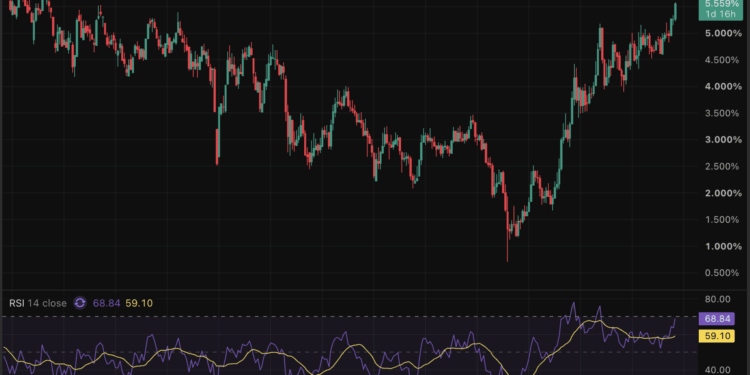This screenshot has height=375, width=750.
Task: Click the purple RSI refresh icon
Action: (80, 303)
